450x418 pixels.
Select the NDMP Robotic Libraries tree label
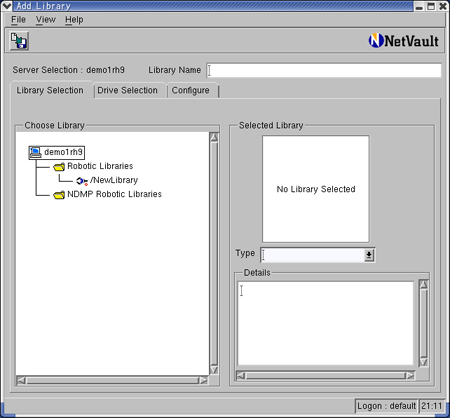(x=114, y=194)
